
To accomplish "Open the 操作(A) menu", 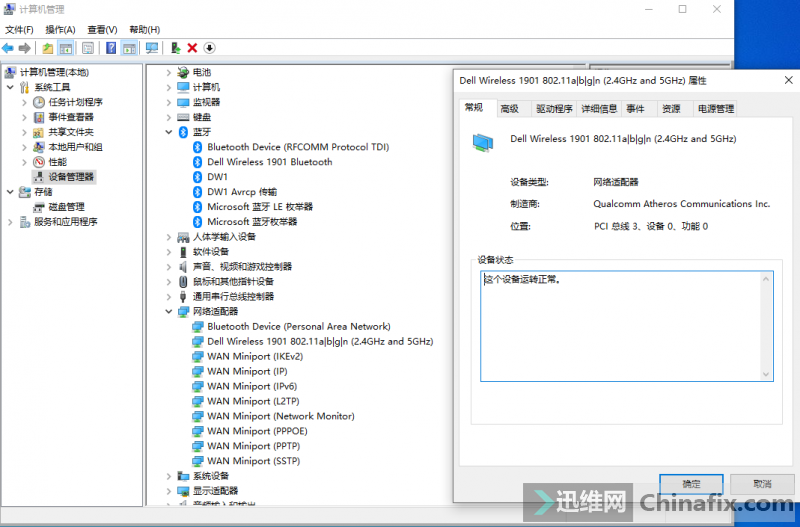I will [x=60, y=30].
